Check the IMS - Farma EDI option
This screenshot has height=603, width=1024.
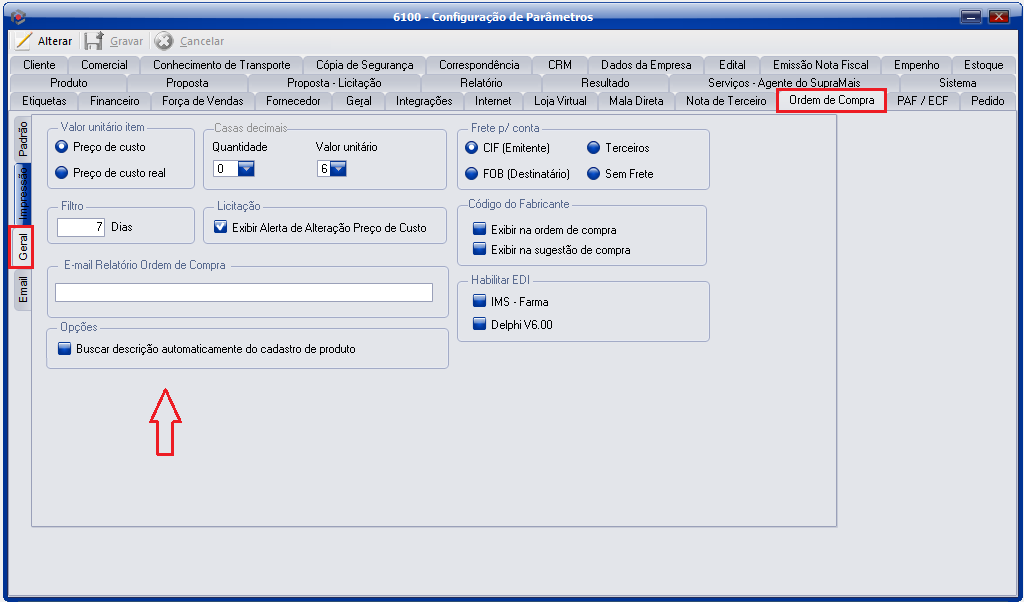coord(479,301)
